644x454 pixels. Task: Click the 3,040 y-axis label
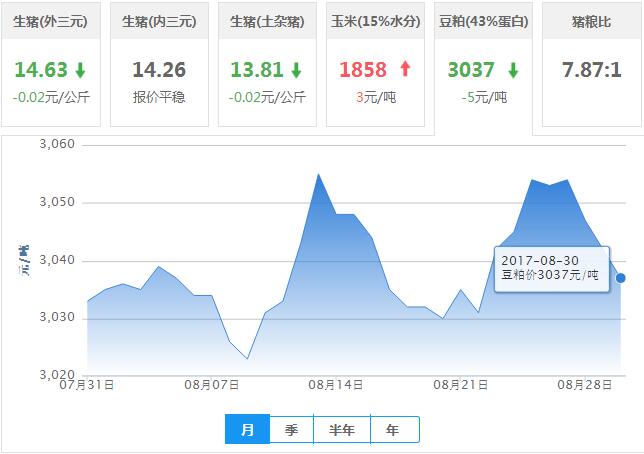pyautogui.click(x=57, y=260)
